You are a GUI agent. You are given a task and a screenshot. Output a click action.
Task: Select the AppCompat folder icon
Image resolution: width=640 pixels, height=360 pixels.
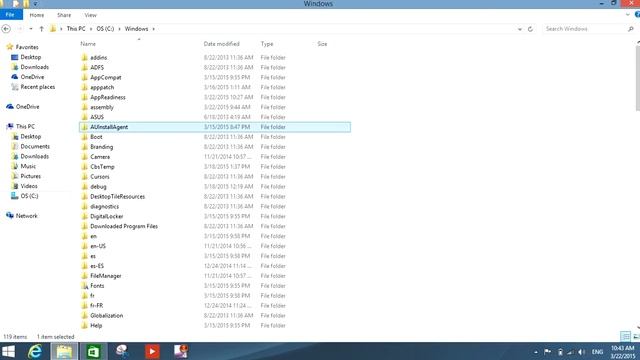click(84, 77)
